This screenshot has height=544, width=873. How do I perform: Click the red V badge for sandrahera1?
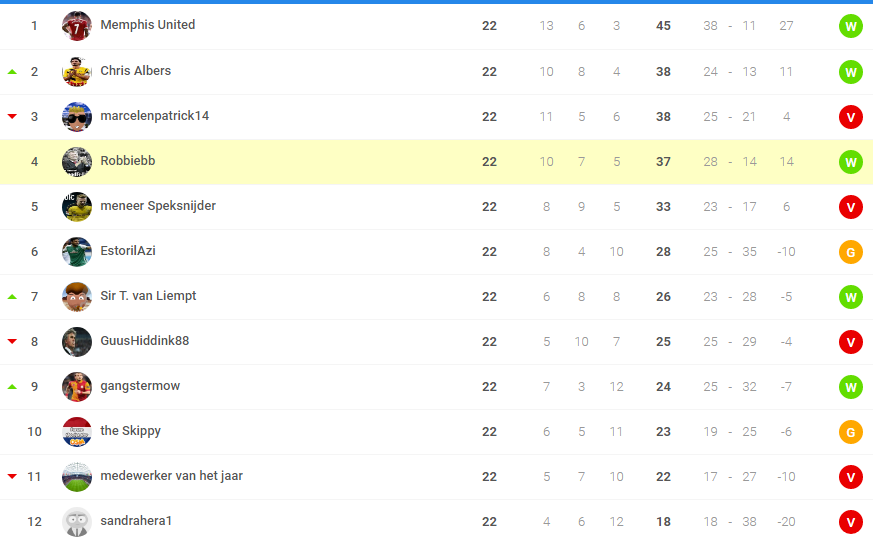851,522
